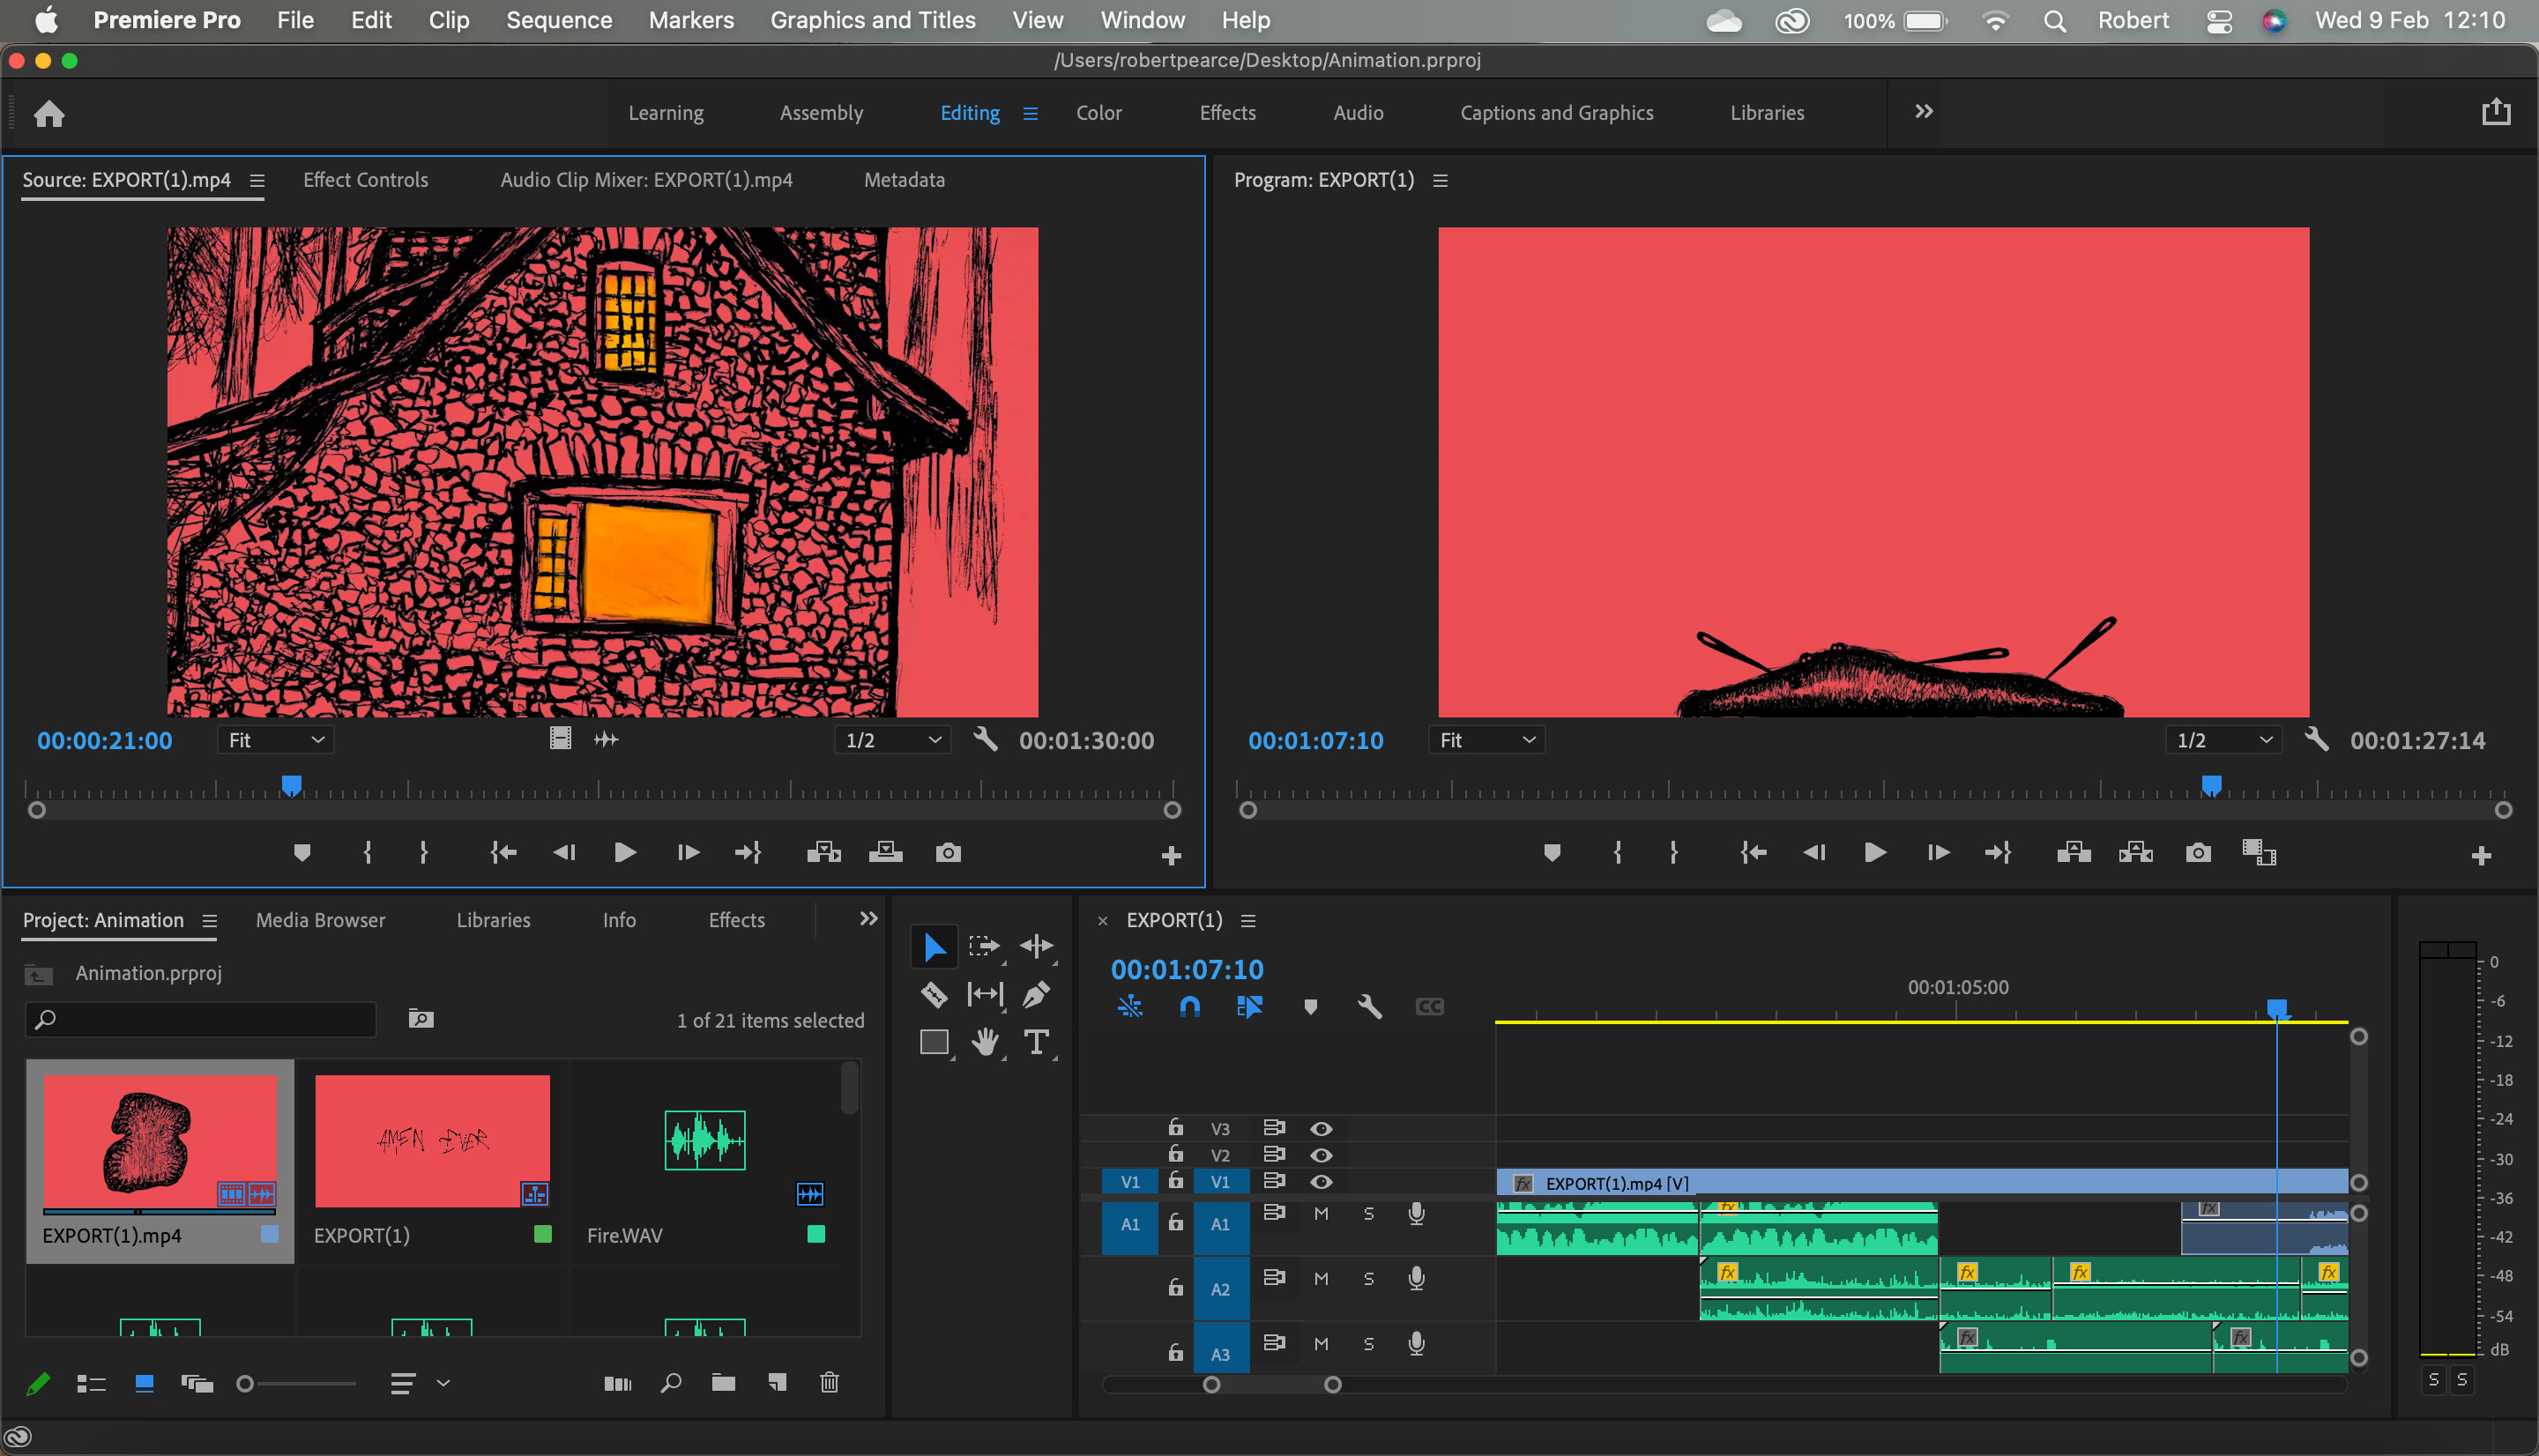Click Find magnifier in Project panel footer
The height and width of the screenshot is (1456, 2539).
671,1383
